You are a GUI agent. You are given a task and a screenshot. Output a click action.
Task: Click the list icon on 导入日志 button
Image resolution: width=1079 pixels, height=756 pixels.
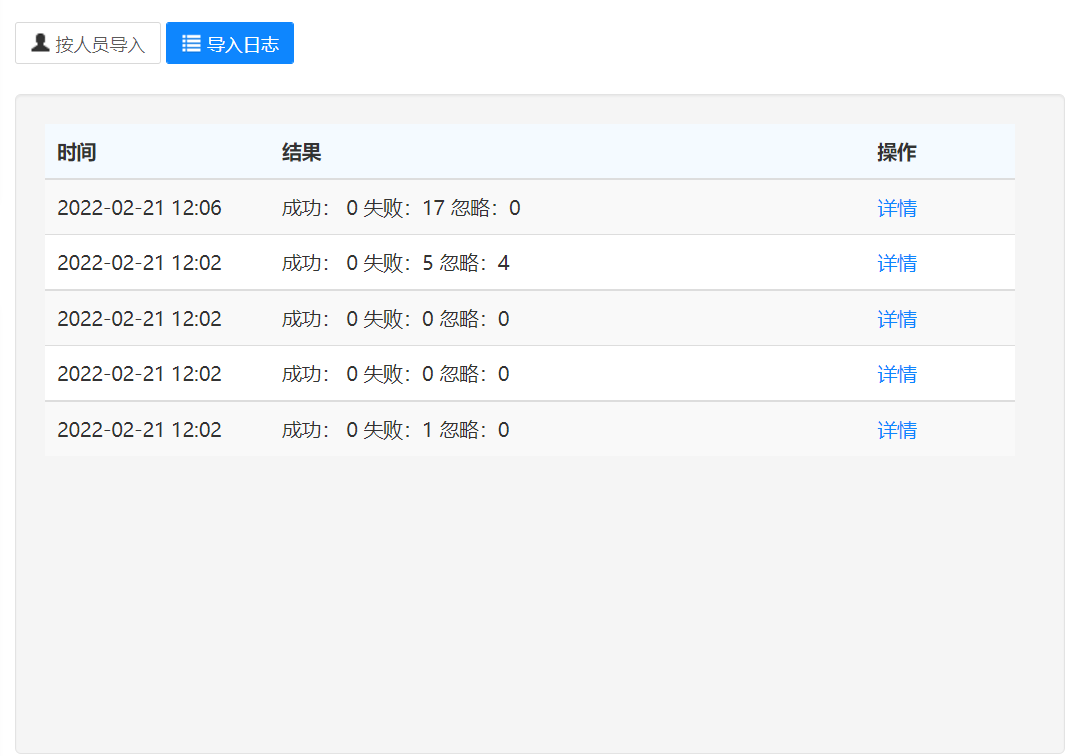pos(191,43)
